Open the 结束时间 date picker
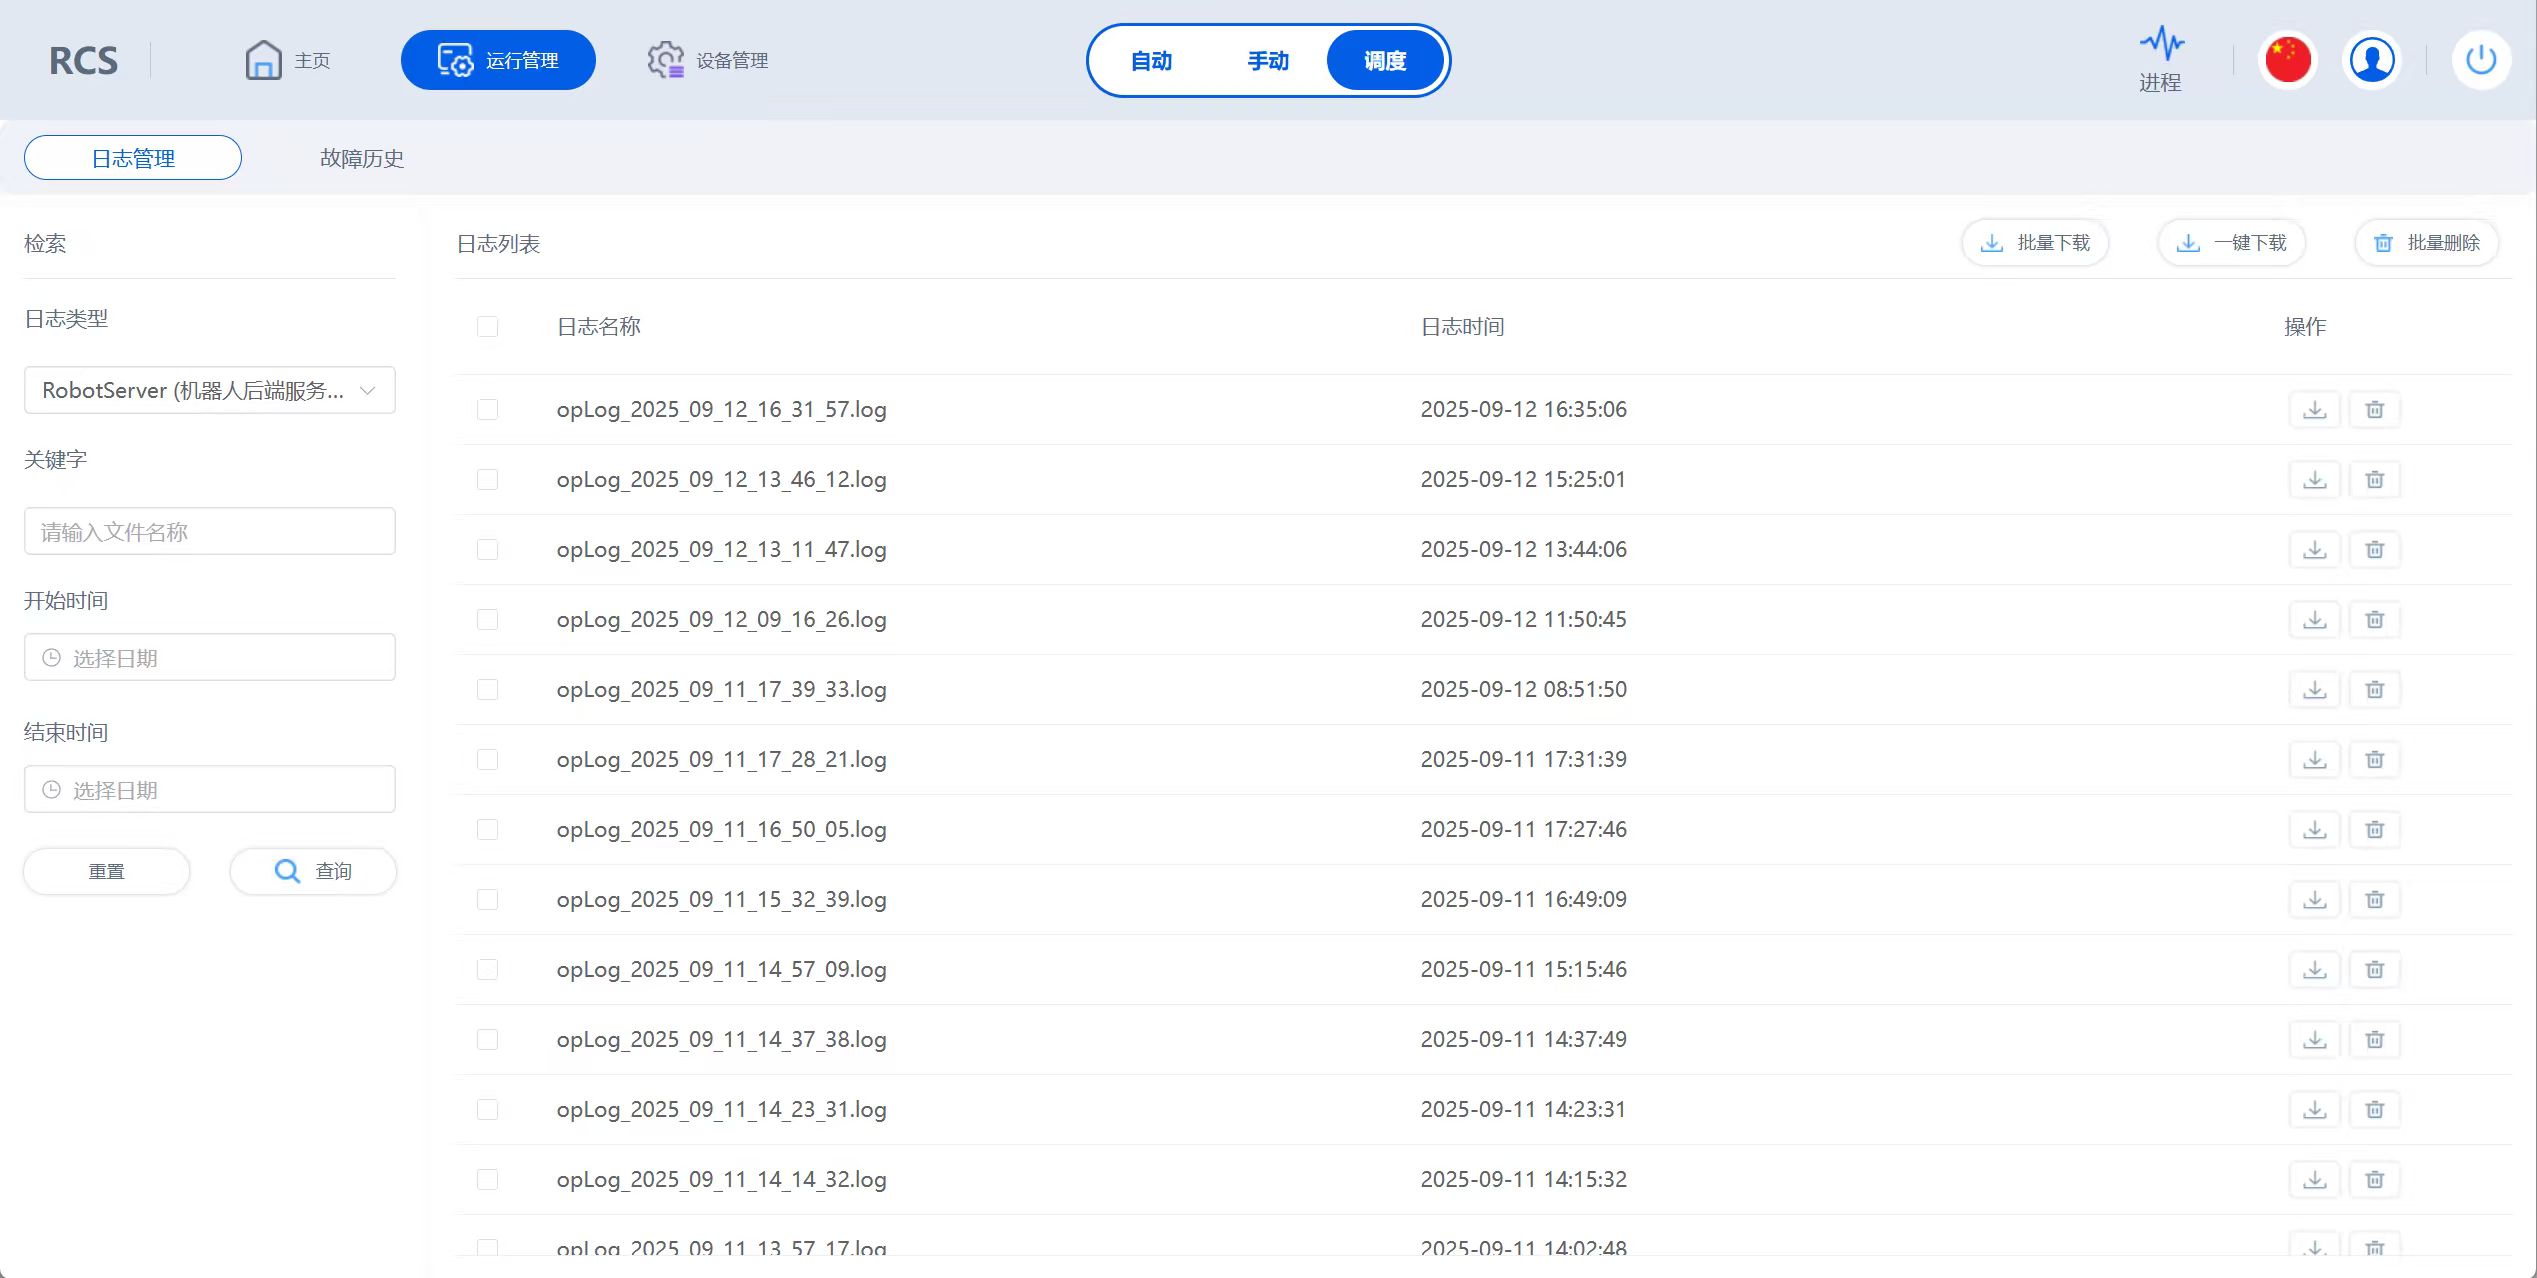This screenshot has height=1278, width=2537. pyautogui.click(x=209, y=790)
